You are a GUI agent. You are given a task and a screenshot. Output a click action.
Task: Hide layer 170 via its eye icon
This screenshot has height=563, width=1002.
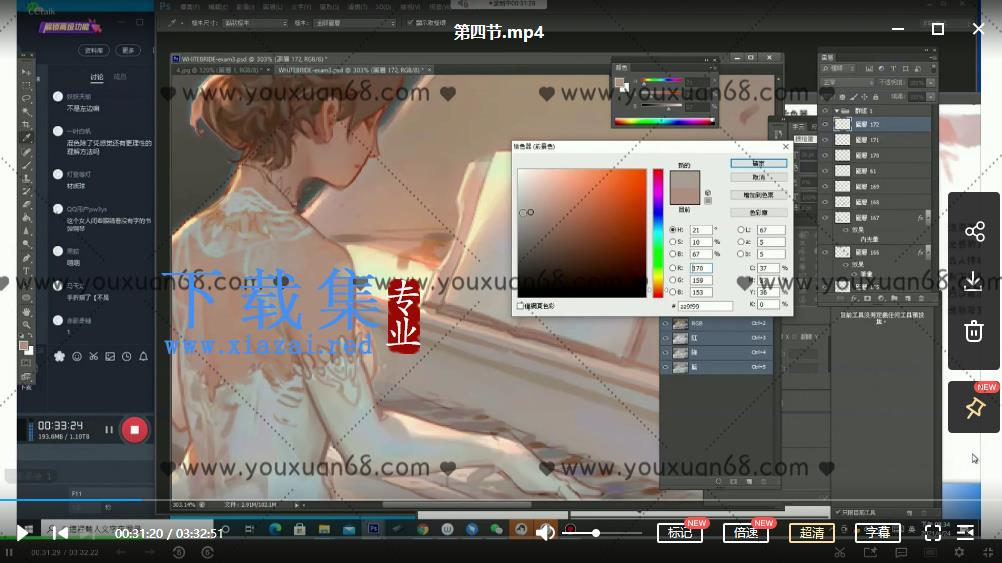pos(825,155)
